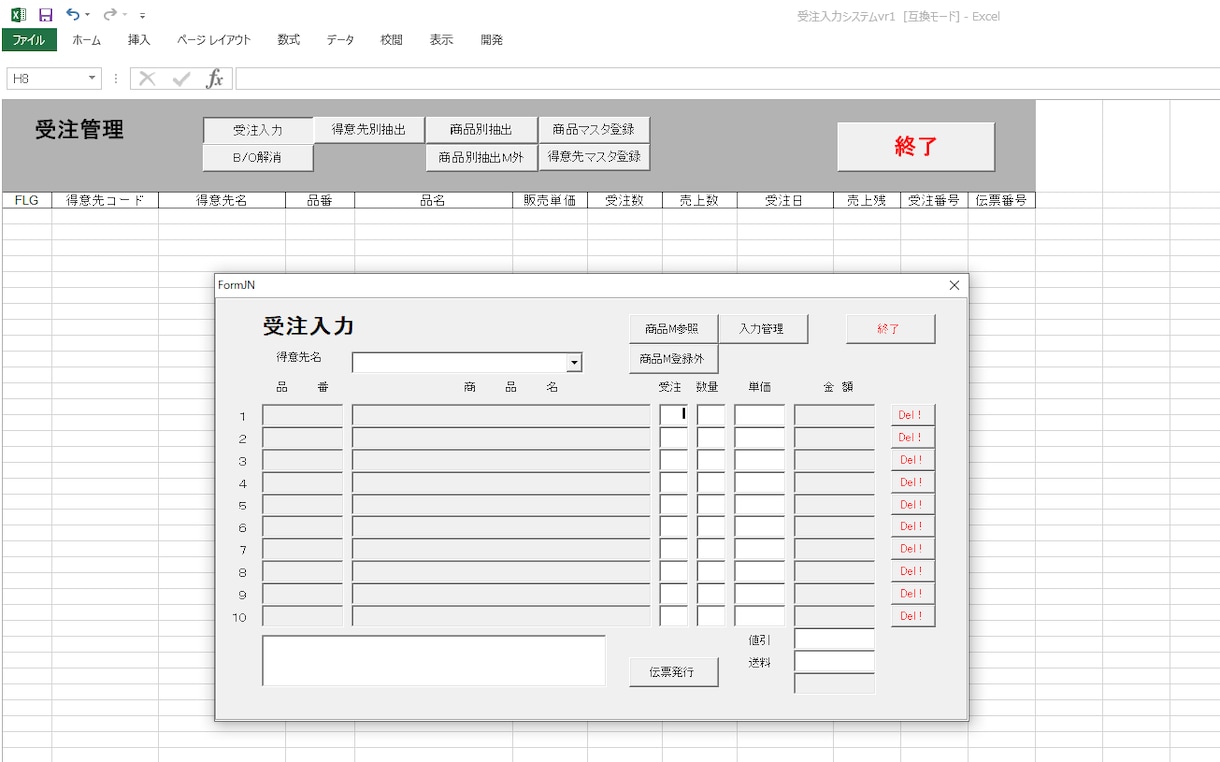Click the 商品マスタ登録 button
This screenshot has width=1220, height=762.
594,129
